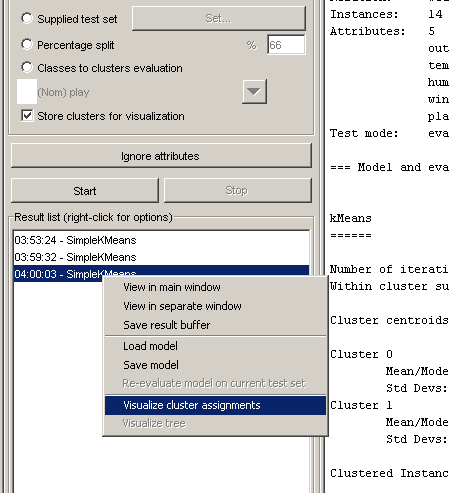This screenshot has height=493, width=449.
Task: Choose the Percentage split option
Action: pos(27,45)
